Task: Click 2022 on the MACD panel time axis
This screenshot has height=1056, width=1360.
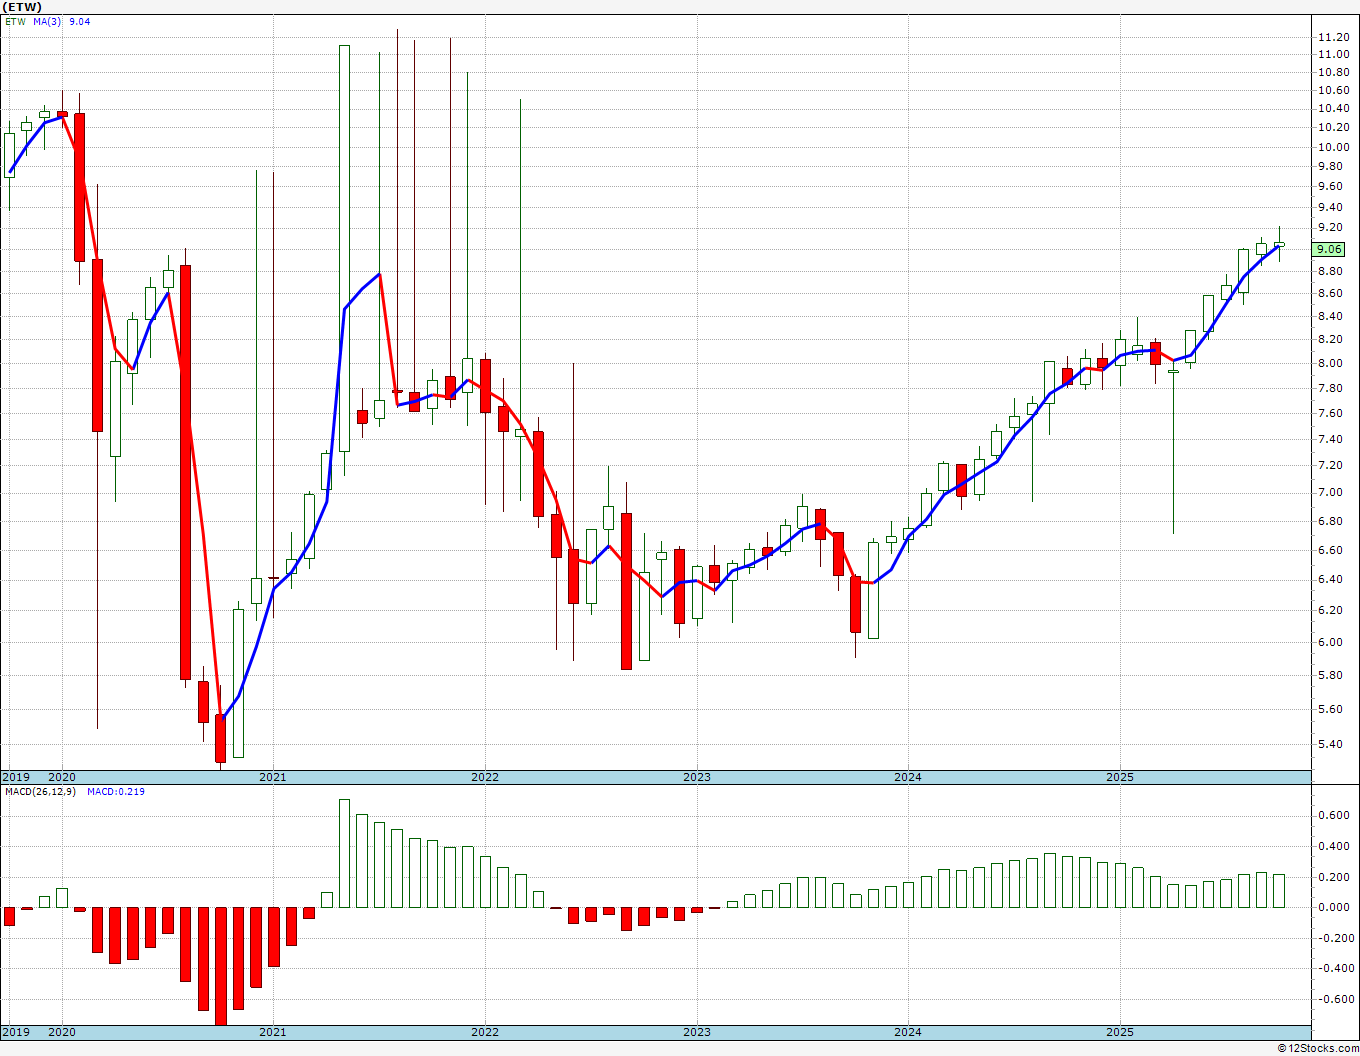Action: click(485, 1032)
